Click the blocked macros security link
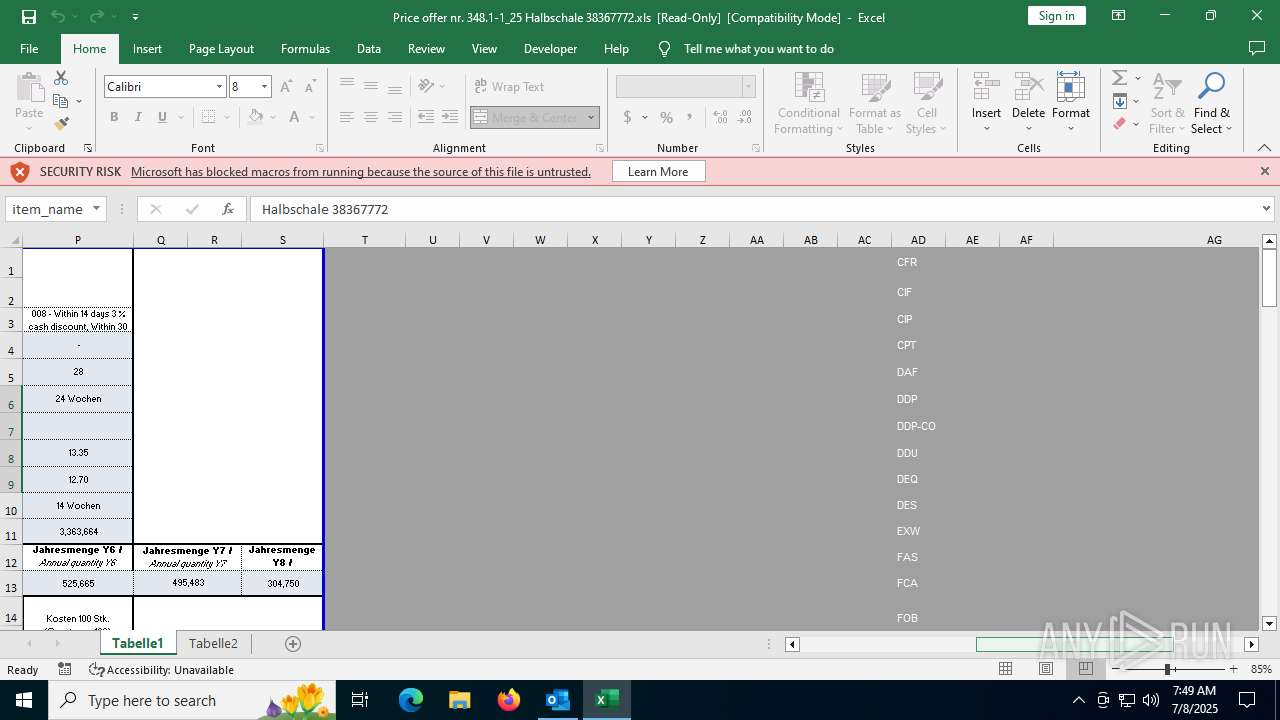 (361, 172)
